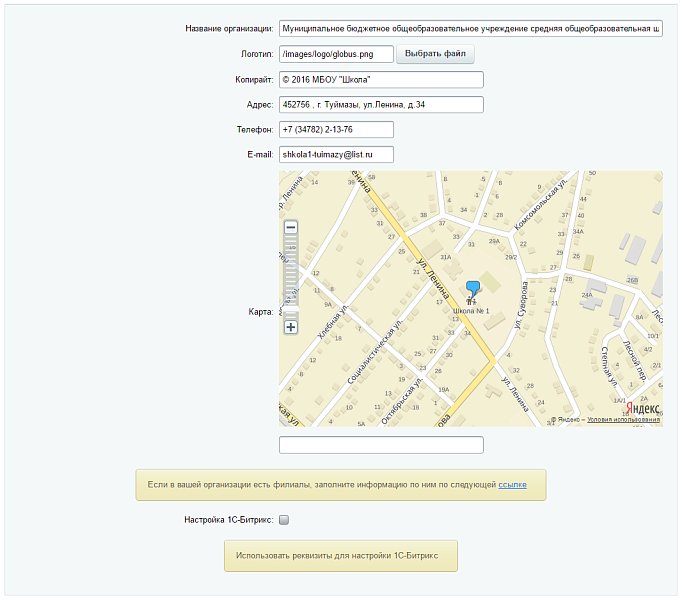Click the Яндекс logo on the map

pyautogui.click(x=641, y=407)
